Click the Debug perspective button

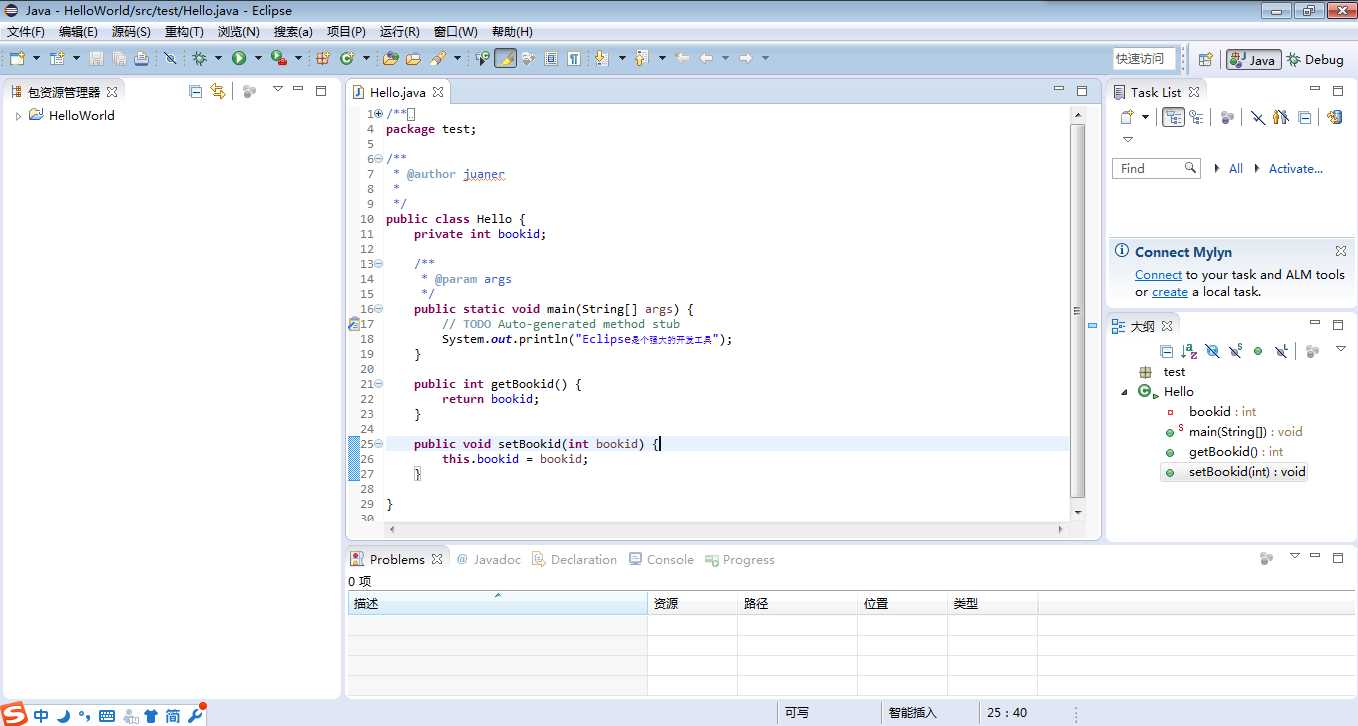click(x=1315, y=59)
